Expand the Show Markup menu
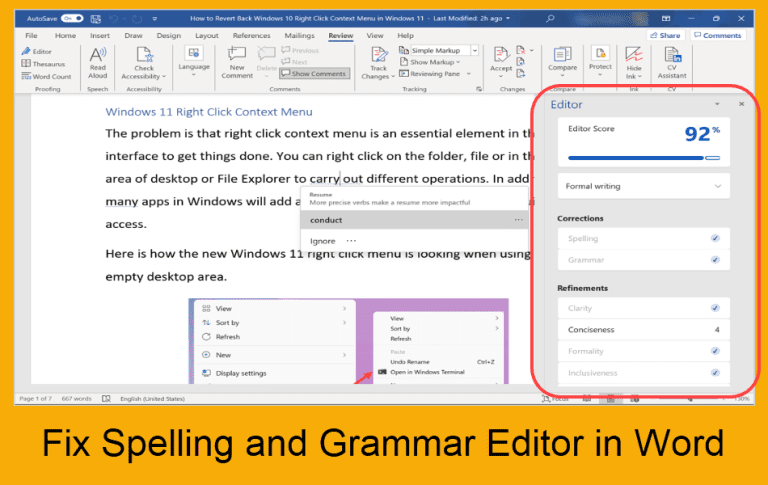The height and width of the screenshot is (485, 768). pyautogui.click(x=430, y=62)
